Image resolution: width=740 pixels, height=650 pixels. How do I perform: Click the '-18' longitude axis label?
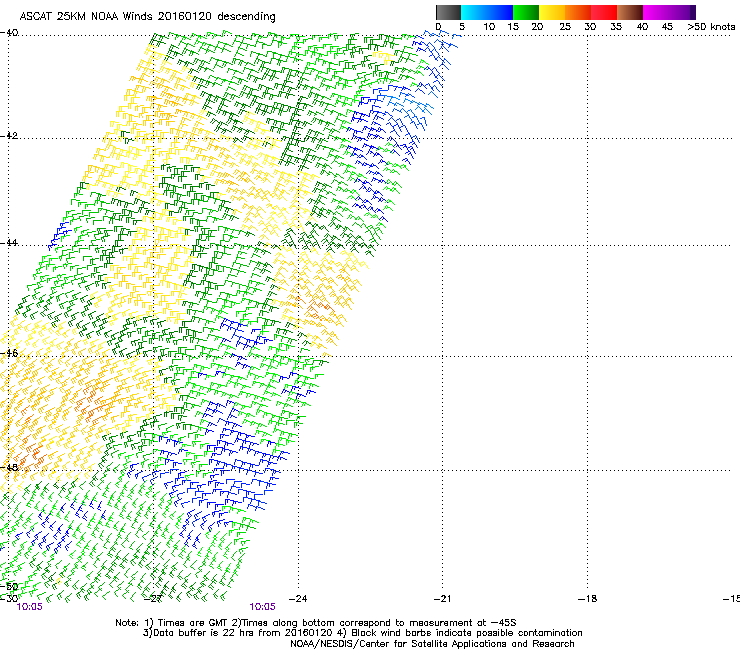pyautogui.click(x=587, y=599)
